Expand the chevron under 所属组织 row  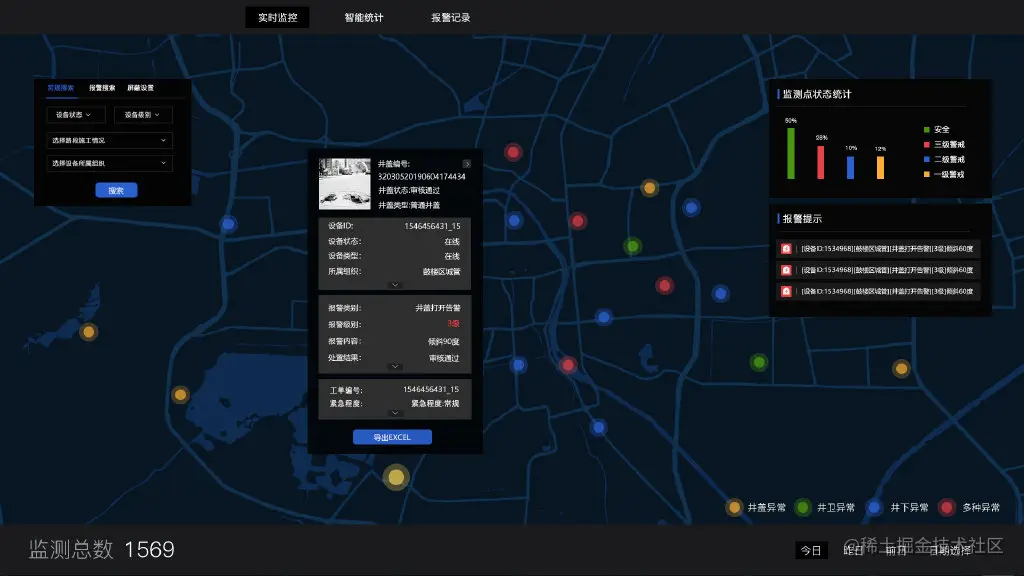tap(394, 285)
